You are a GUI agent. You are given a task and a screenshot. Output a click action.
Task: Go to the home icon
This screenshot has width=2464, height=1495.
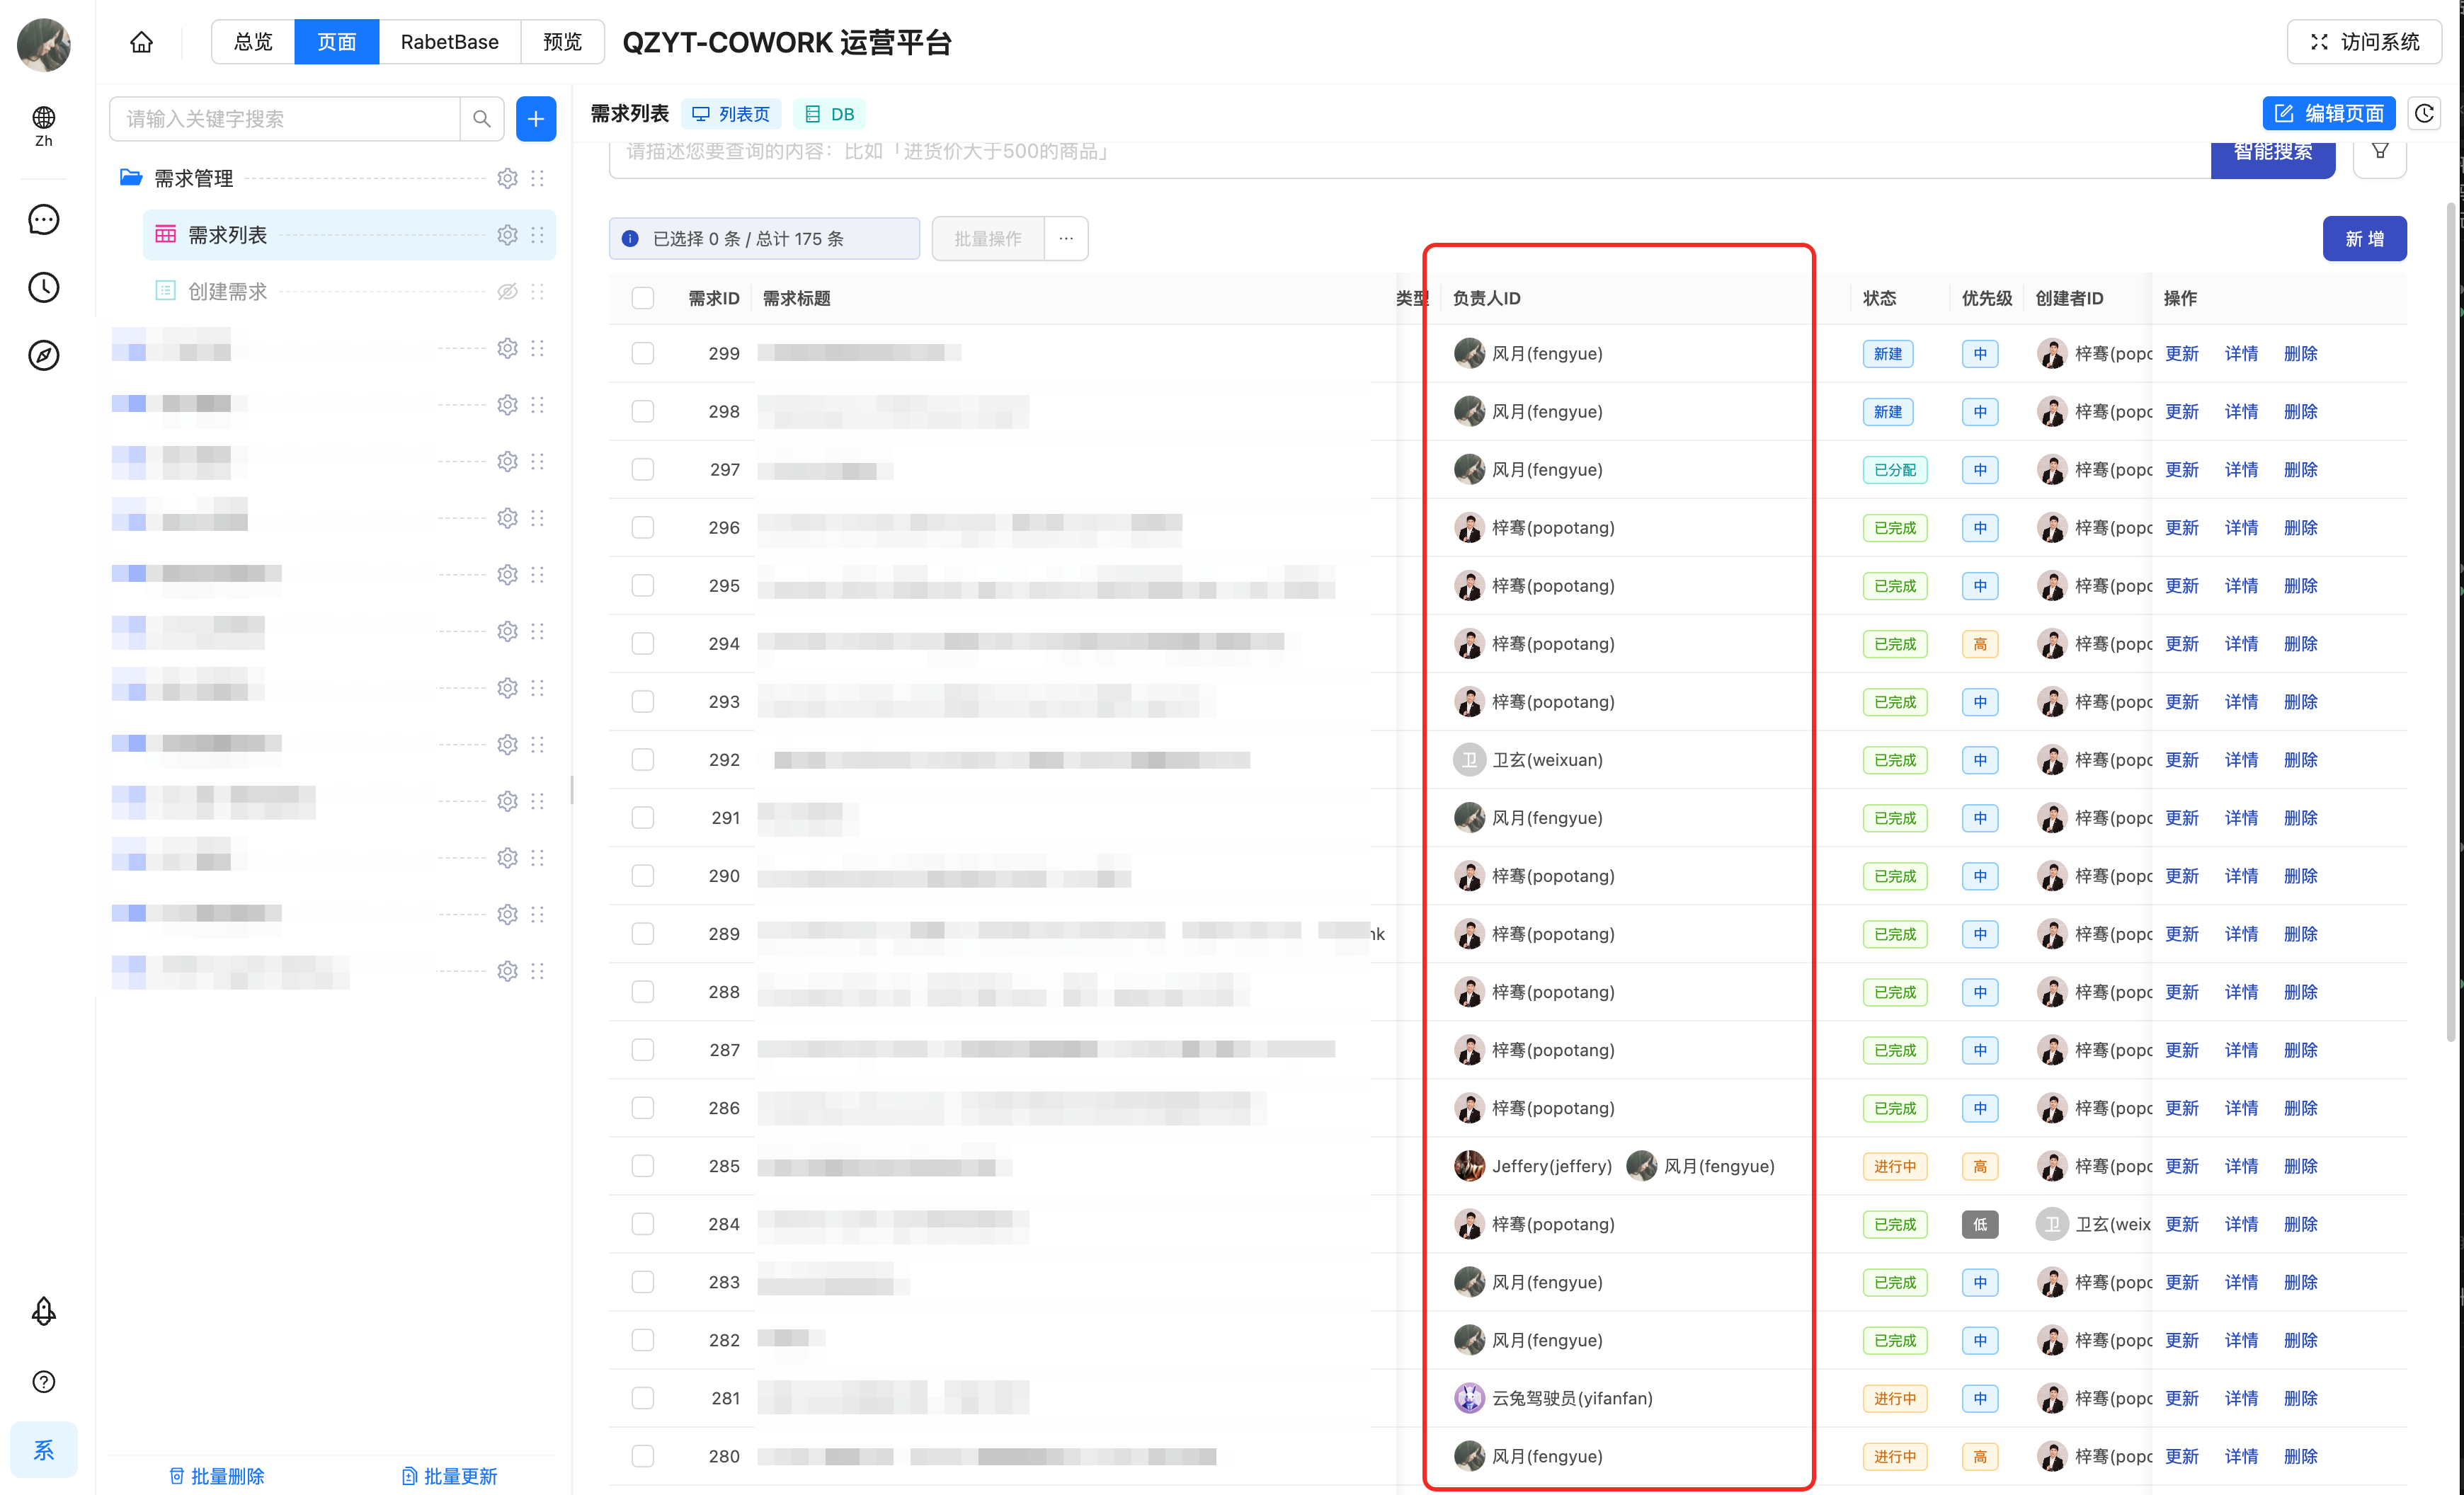[x=142, y=42]
